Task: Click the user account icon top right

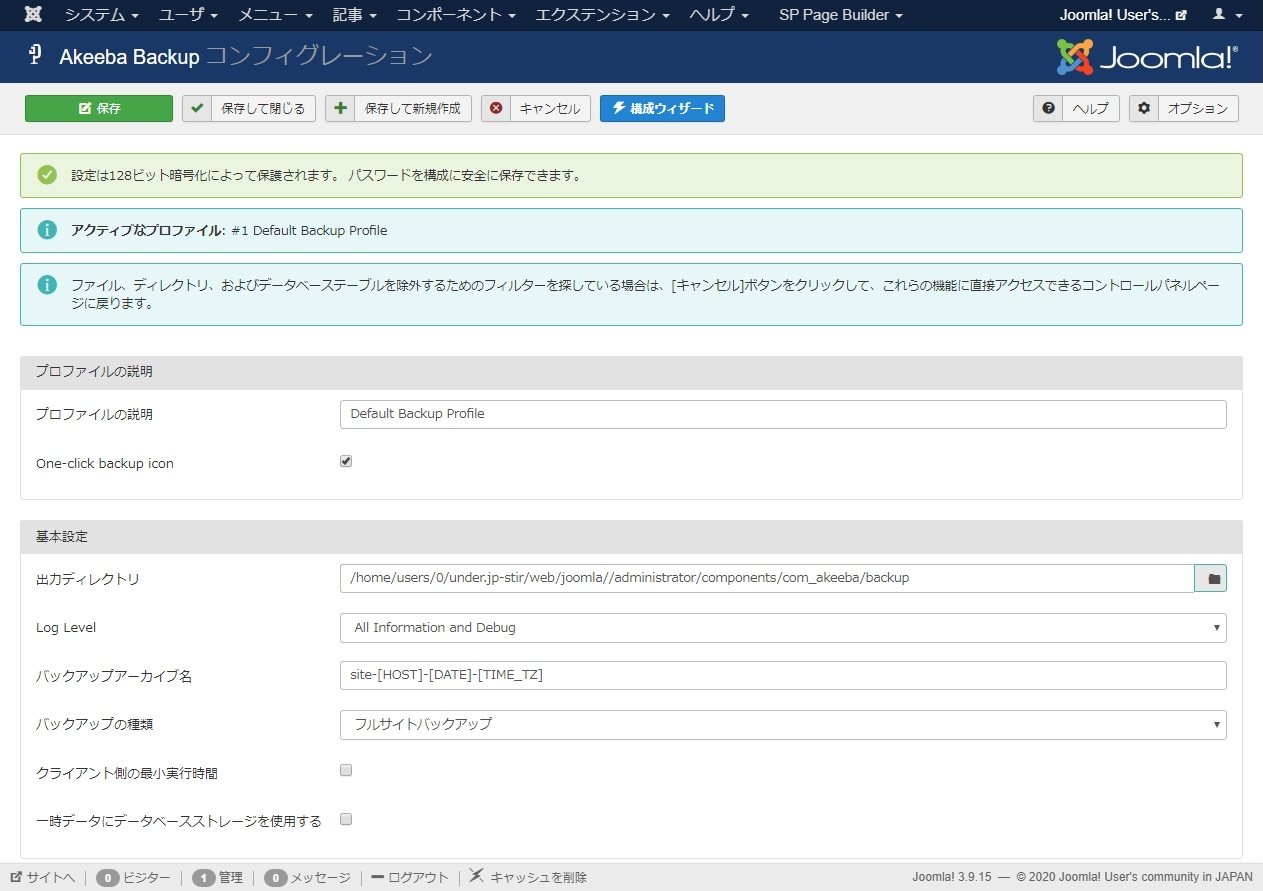Action: (1221, 14)
